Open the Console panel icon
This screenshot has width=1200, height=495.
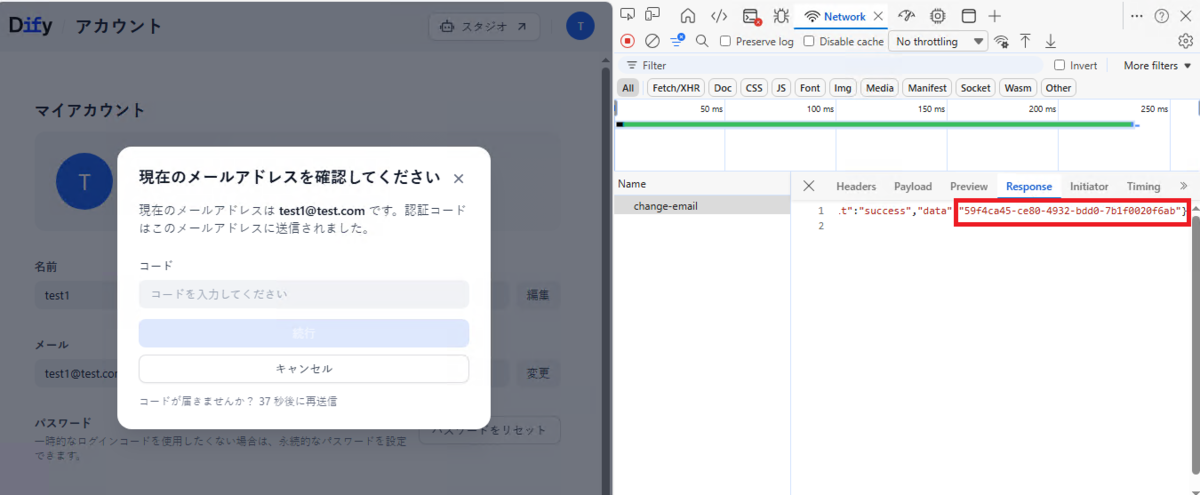[x=751, y=16]
